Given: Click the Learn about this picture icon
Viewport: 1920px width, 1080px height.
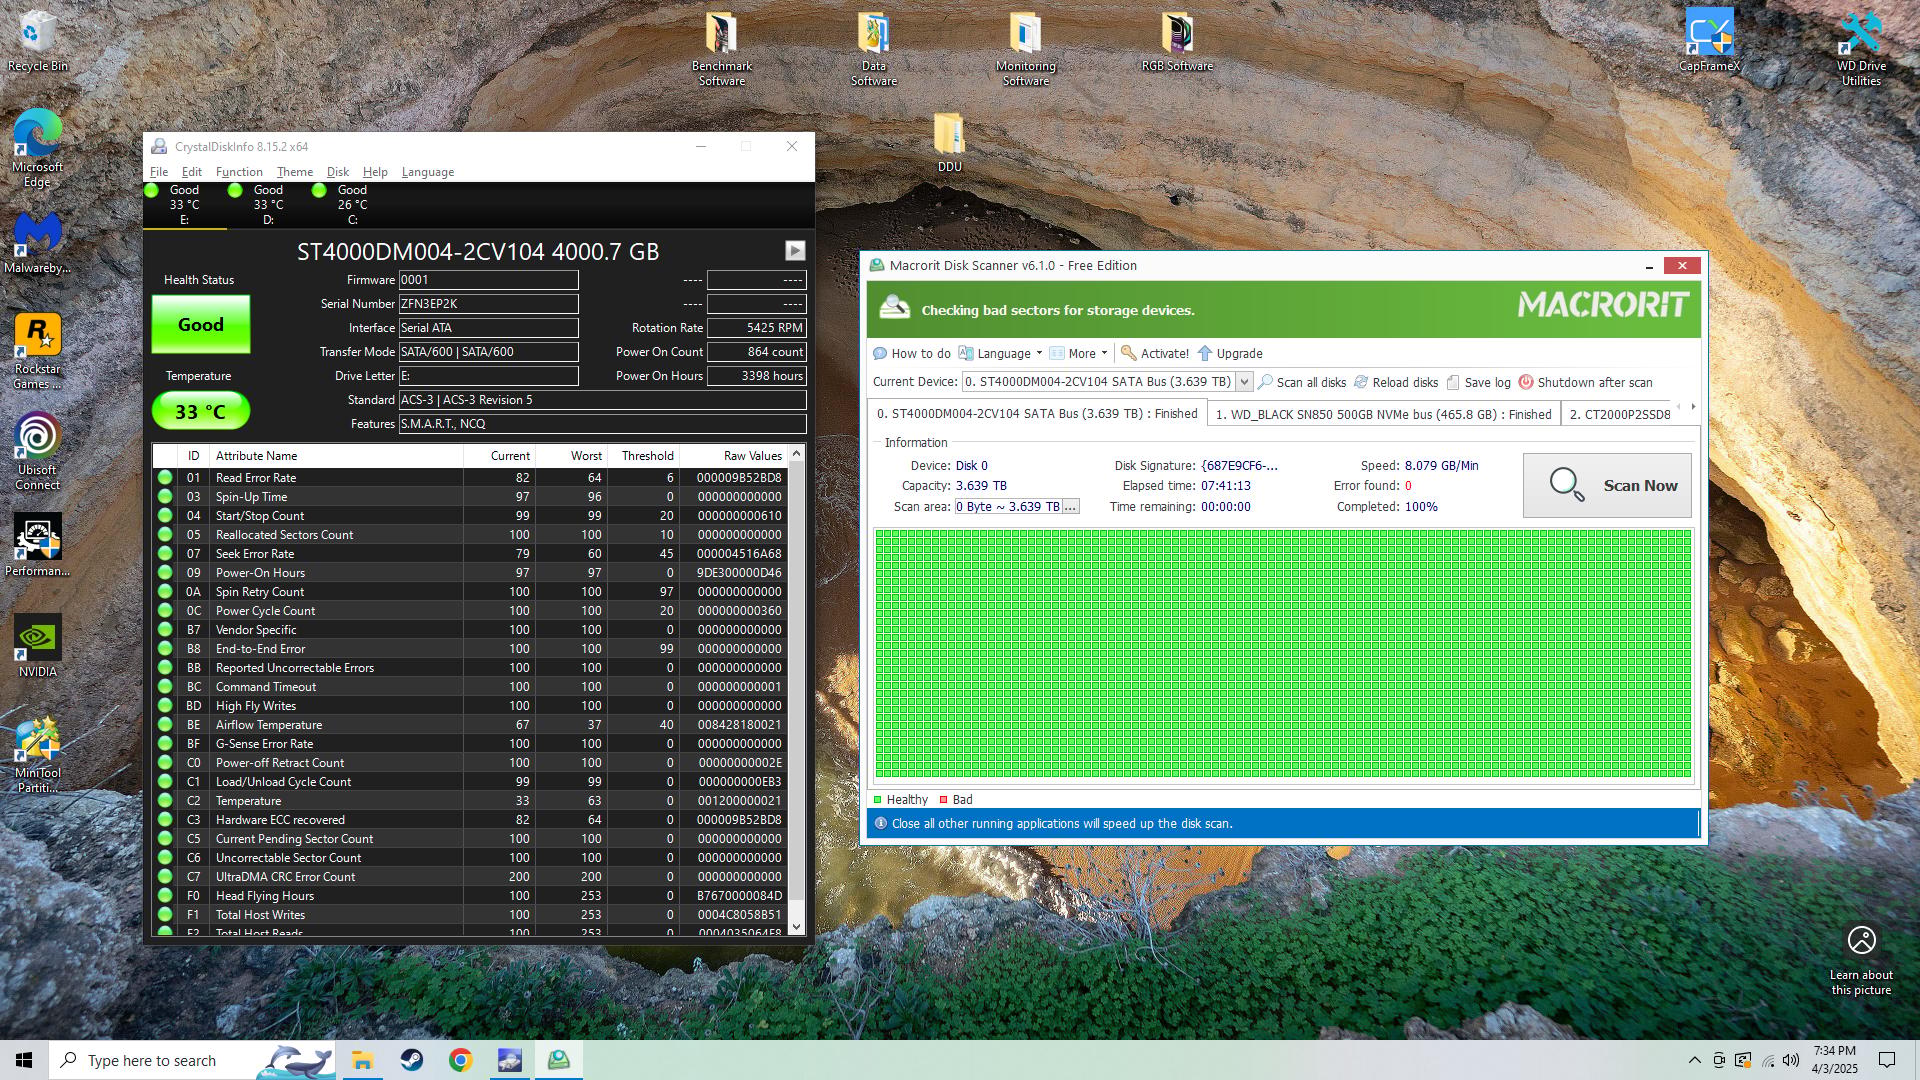Looking at the screenshot, I should pos(1861,940).
